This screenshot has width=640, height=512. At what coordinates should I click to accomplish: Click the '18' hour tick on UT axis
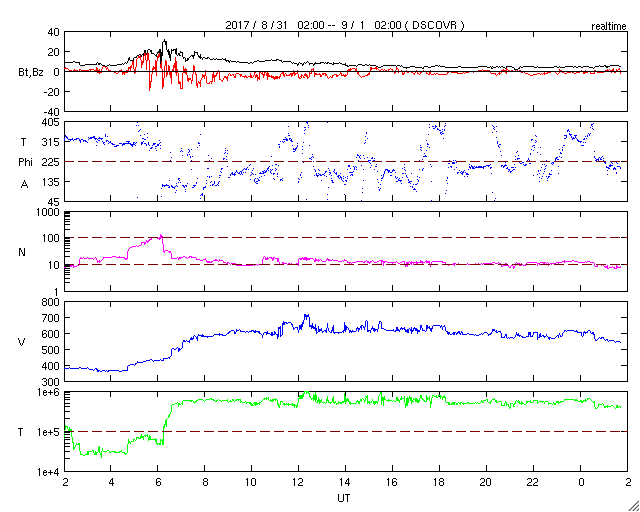[440, 482]
